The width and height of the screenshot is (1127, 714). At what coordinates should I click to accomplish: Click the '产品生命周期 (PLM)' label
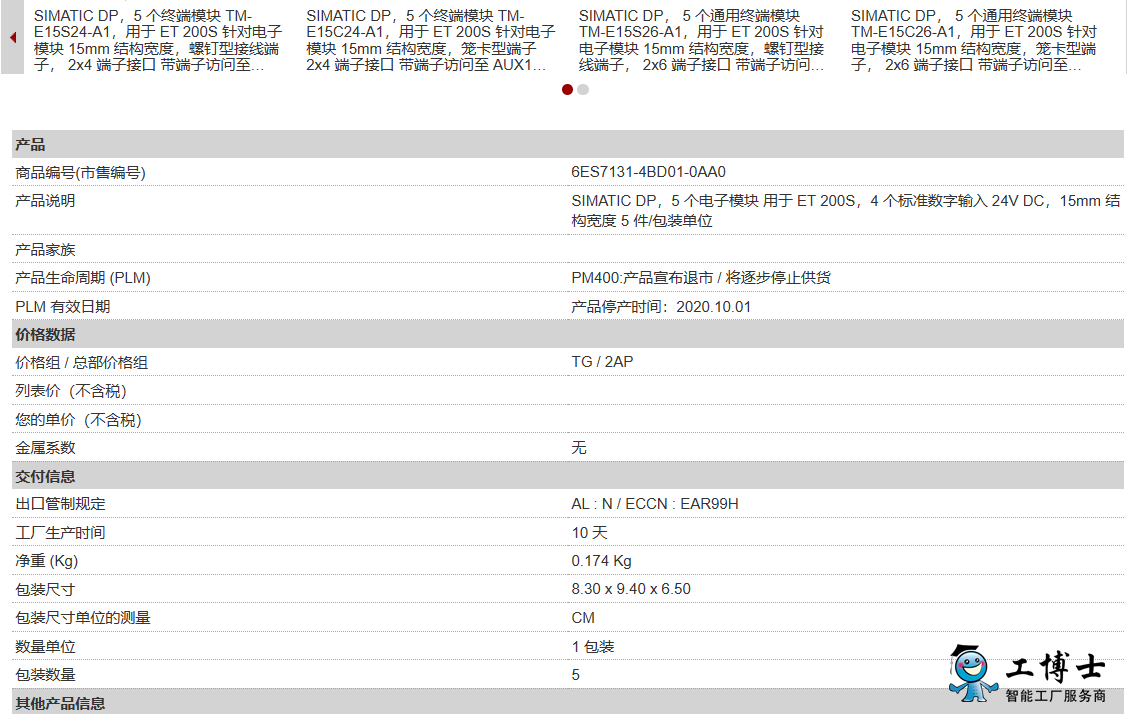coord(83,278)
